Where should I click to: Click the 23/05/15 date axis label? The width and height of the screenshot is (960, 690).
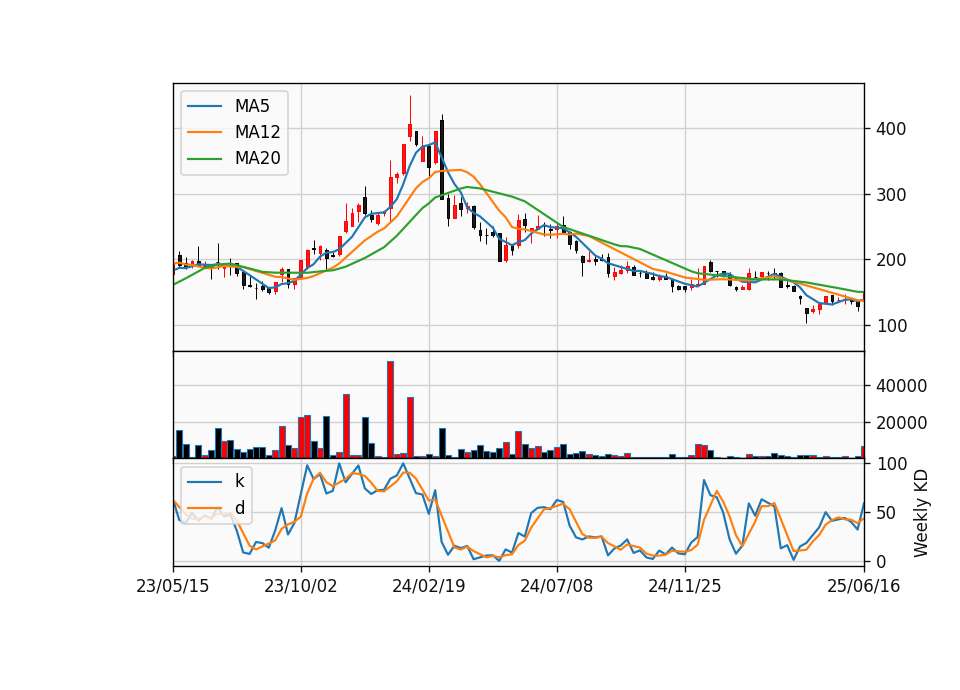tap(173, 586)
